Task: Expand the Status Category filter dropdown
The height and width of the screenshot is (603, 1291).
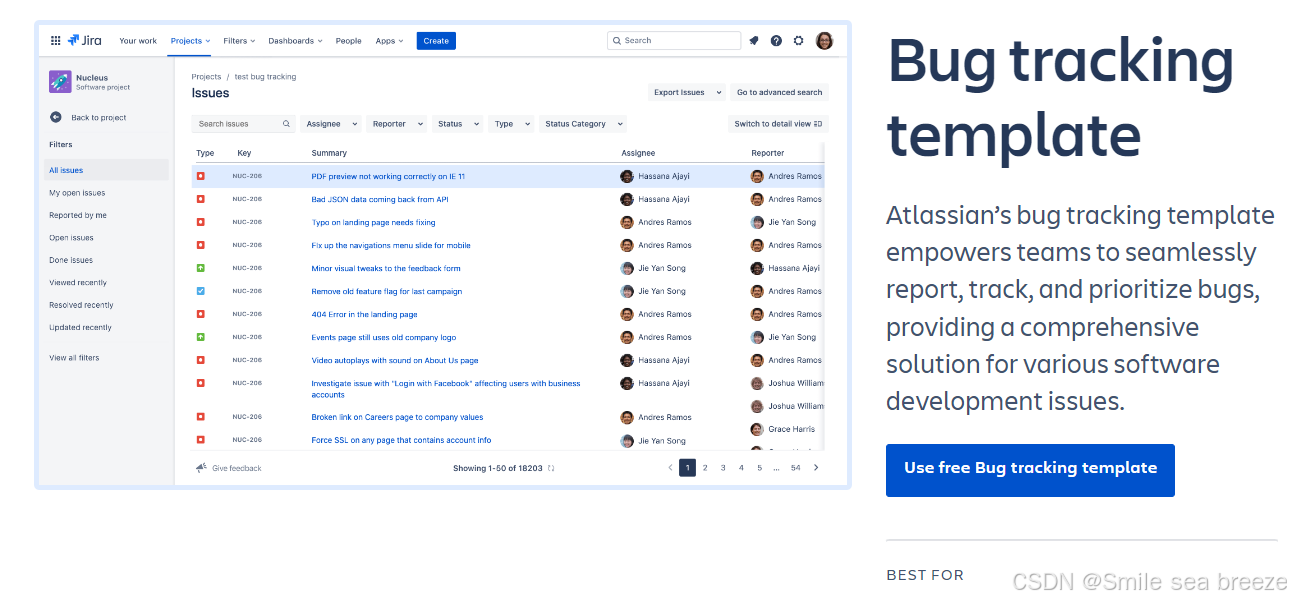Action: [x=583, y=124]
